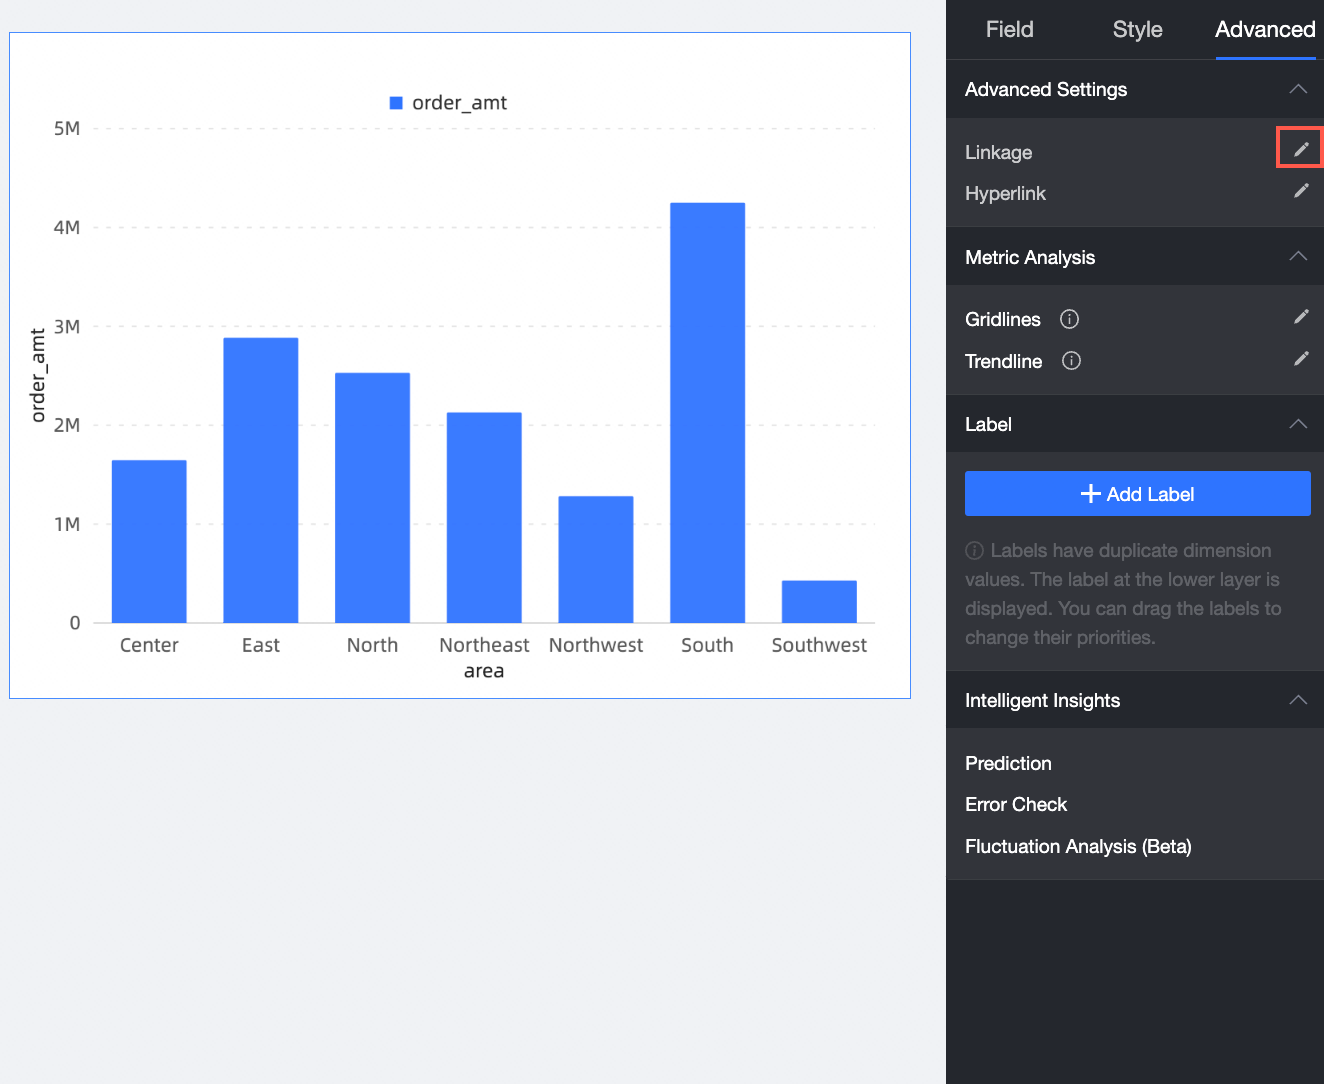
Task: Show info tooltip icon beside Gridlines
Action: (1069, 319)
